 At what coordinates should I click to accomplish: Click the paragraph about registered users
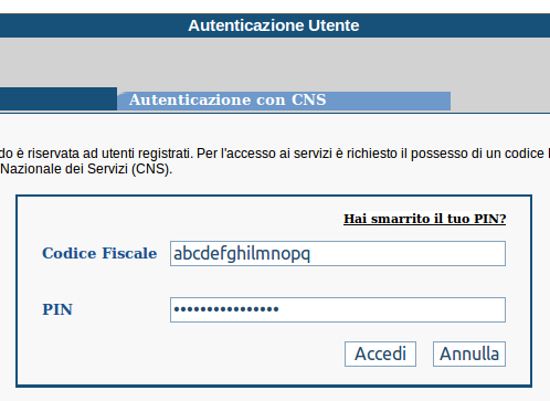(x=275, y=154)
